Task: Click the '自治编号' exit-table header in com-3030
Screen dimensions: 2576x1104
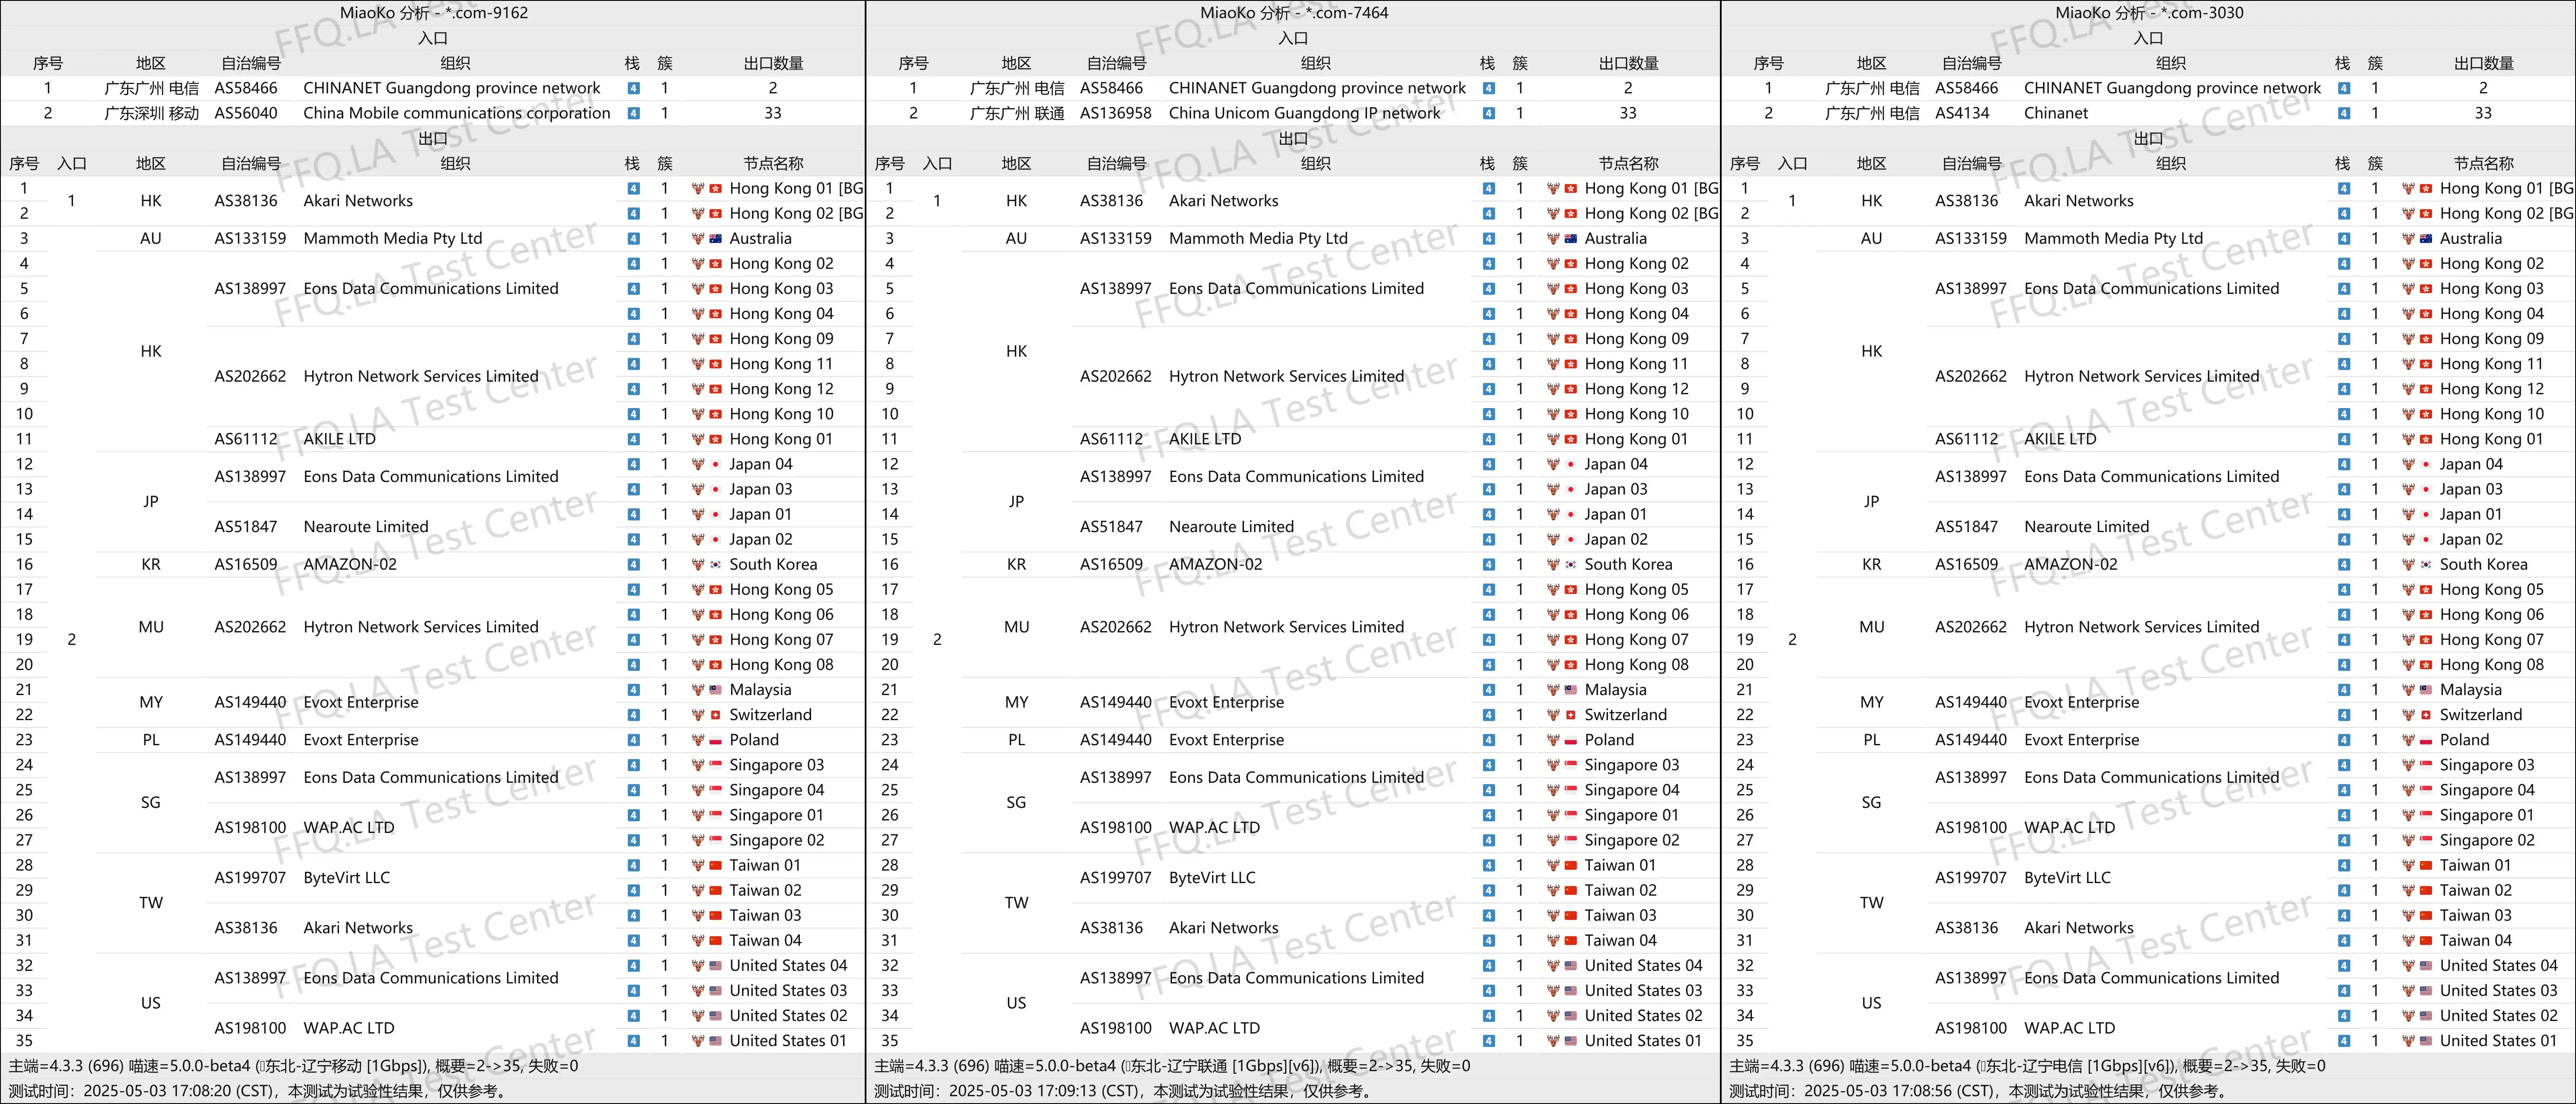Action: [1972, 163]
